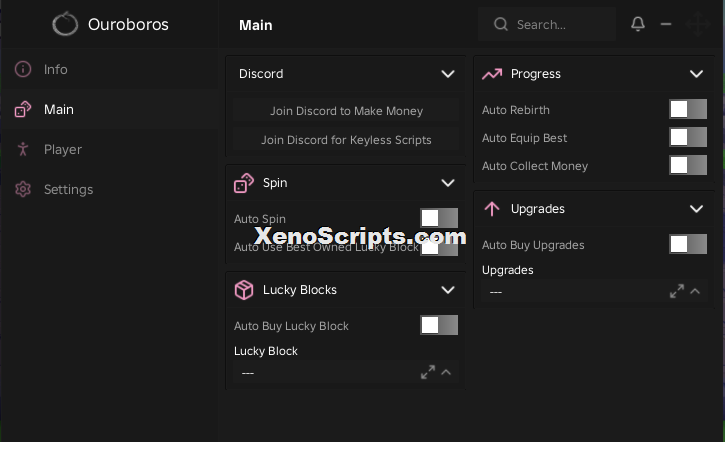The height and width of the screenshot is (472, 725).
Task: Click the Auto Spin label
Action: pyautogui.click(x=259, y=219)
